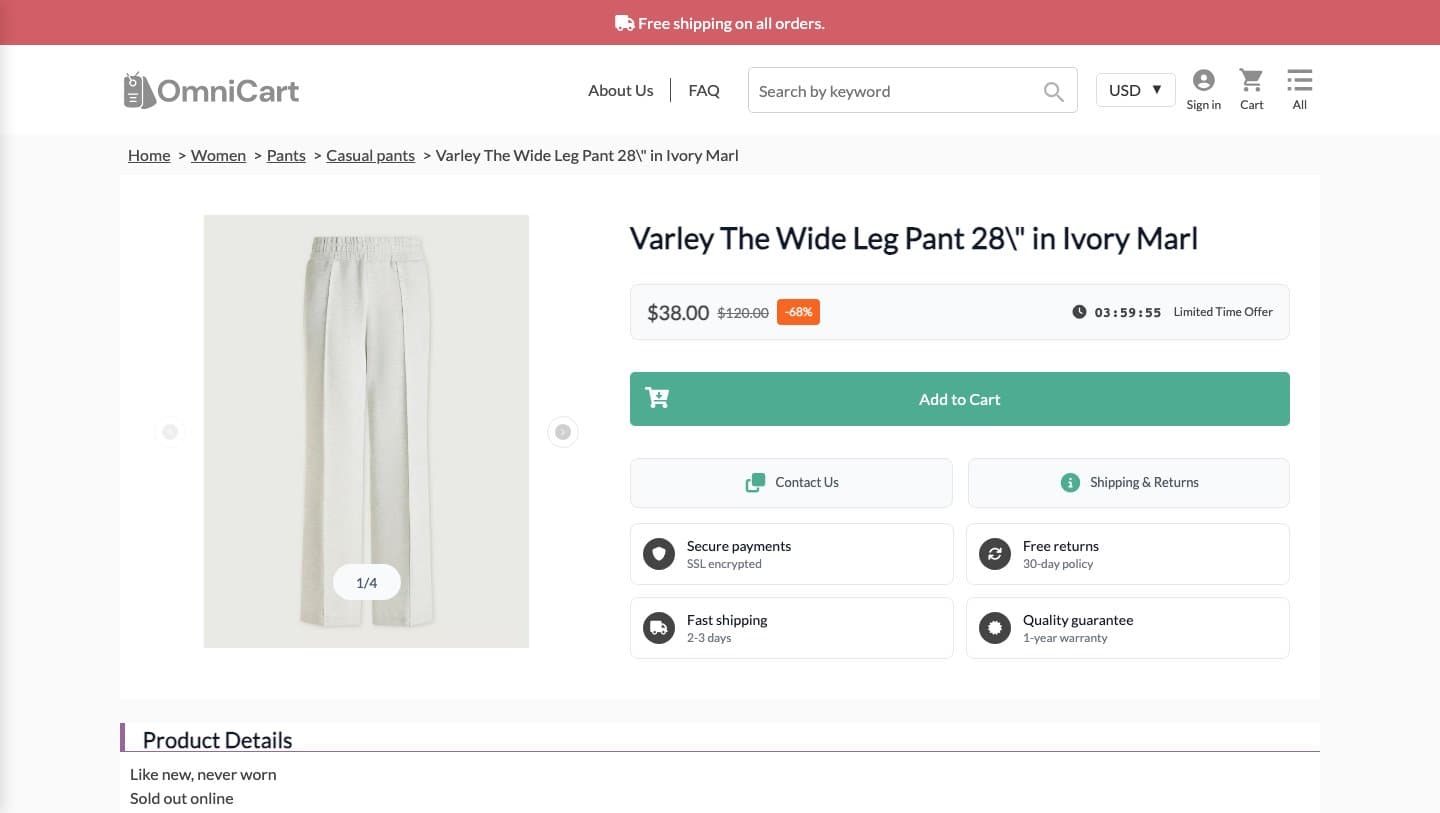
Task: Click the 'Sold out online' text
Action: 181,798
